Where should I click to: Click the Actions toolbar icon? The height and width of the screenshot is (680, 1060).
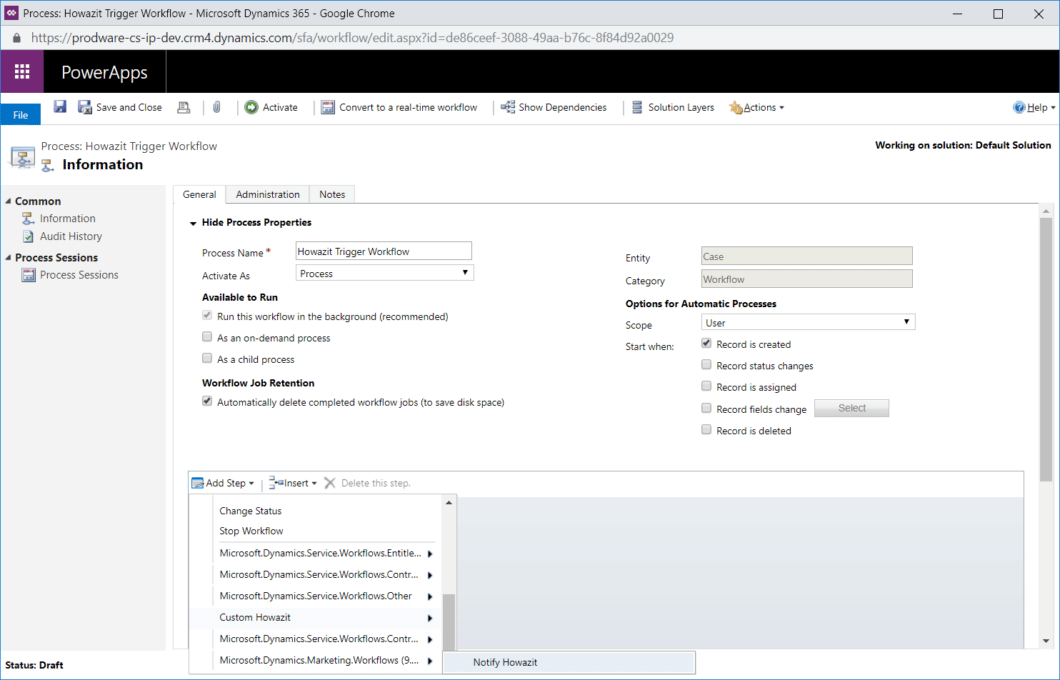736,107
